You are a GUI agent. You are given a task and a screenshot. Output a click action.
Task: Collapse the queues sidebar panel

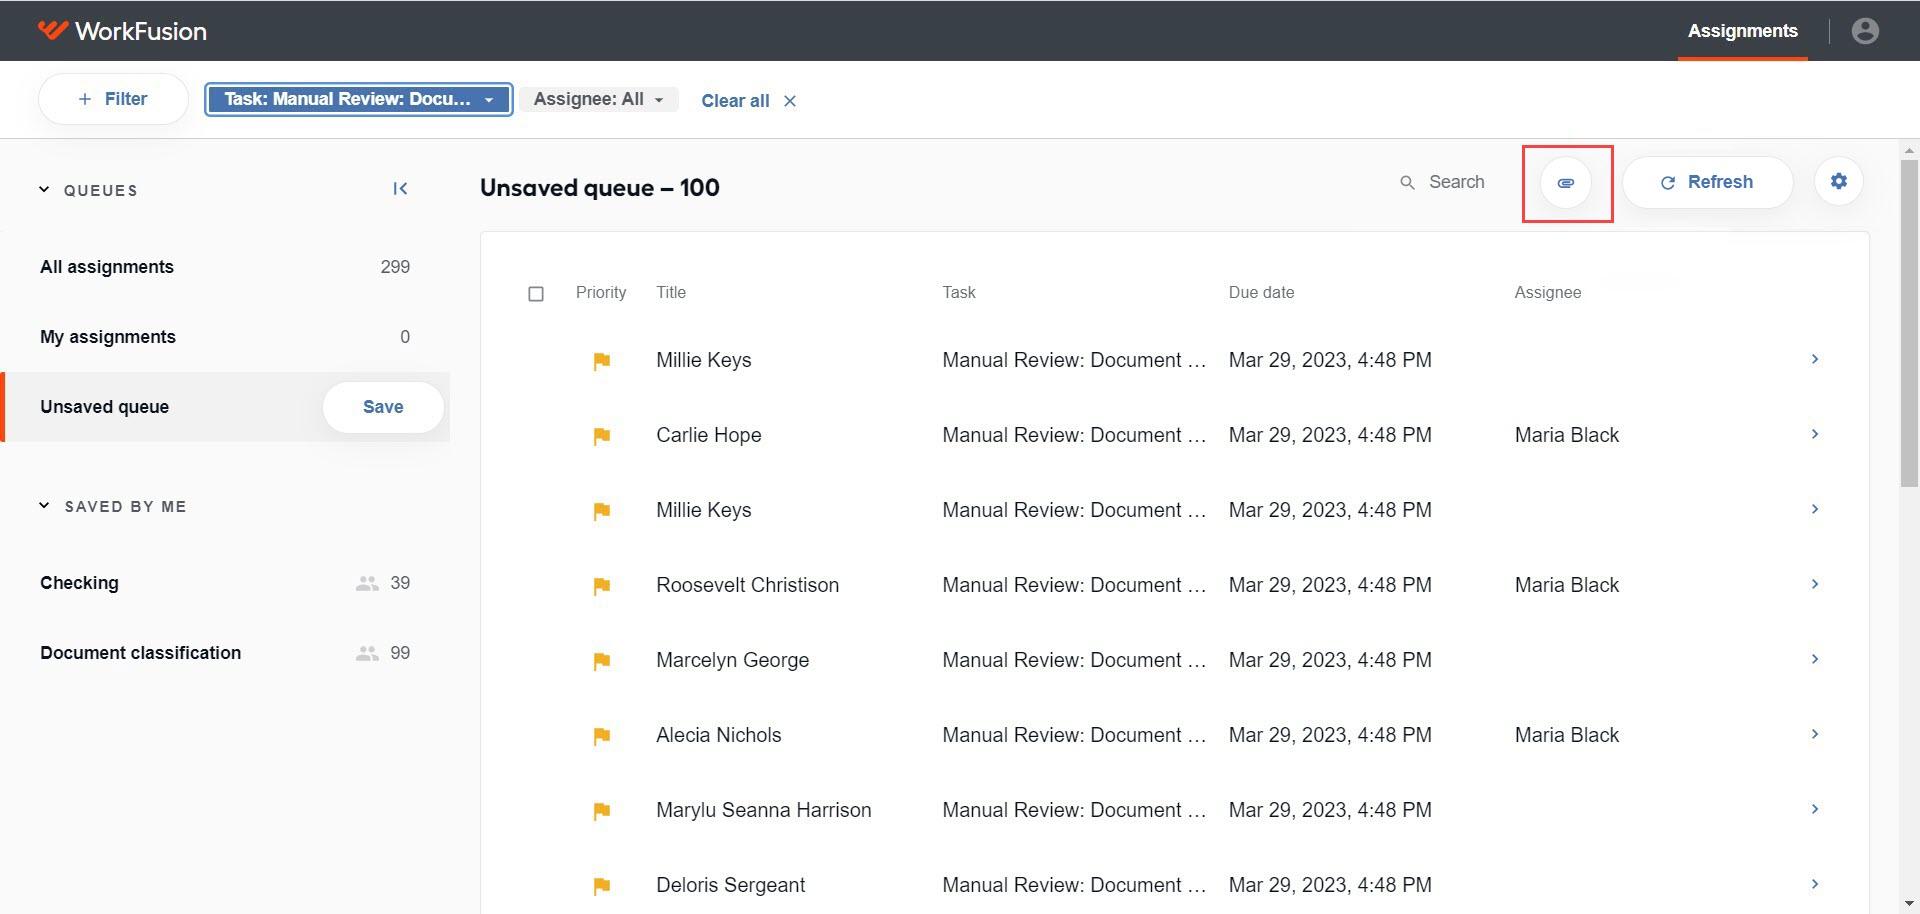click(x=400, y=189)
